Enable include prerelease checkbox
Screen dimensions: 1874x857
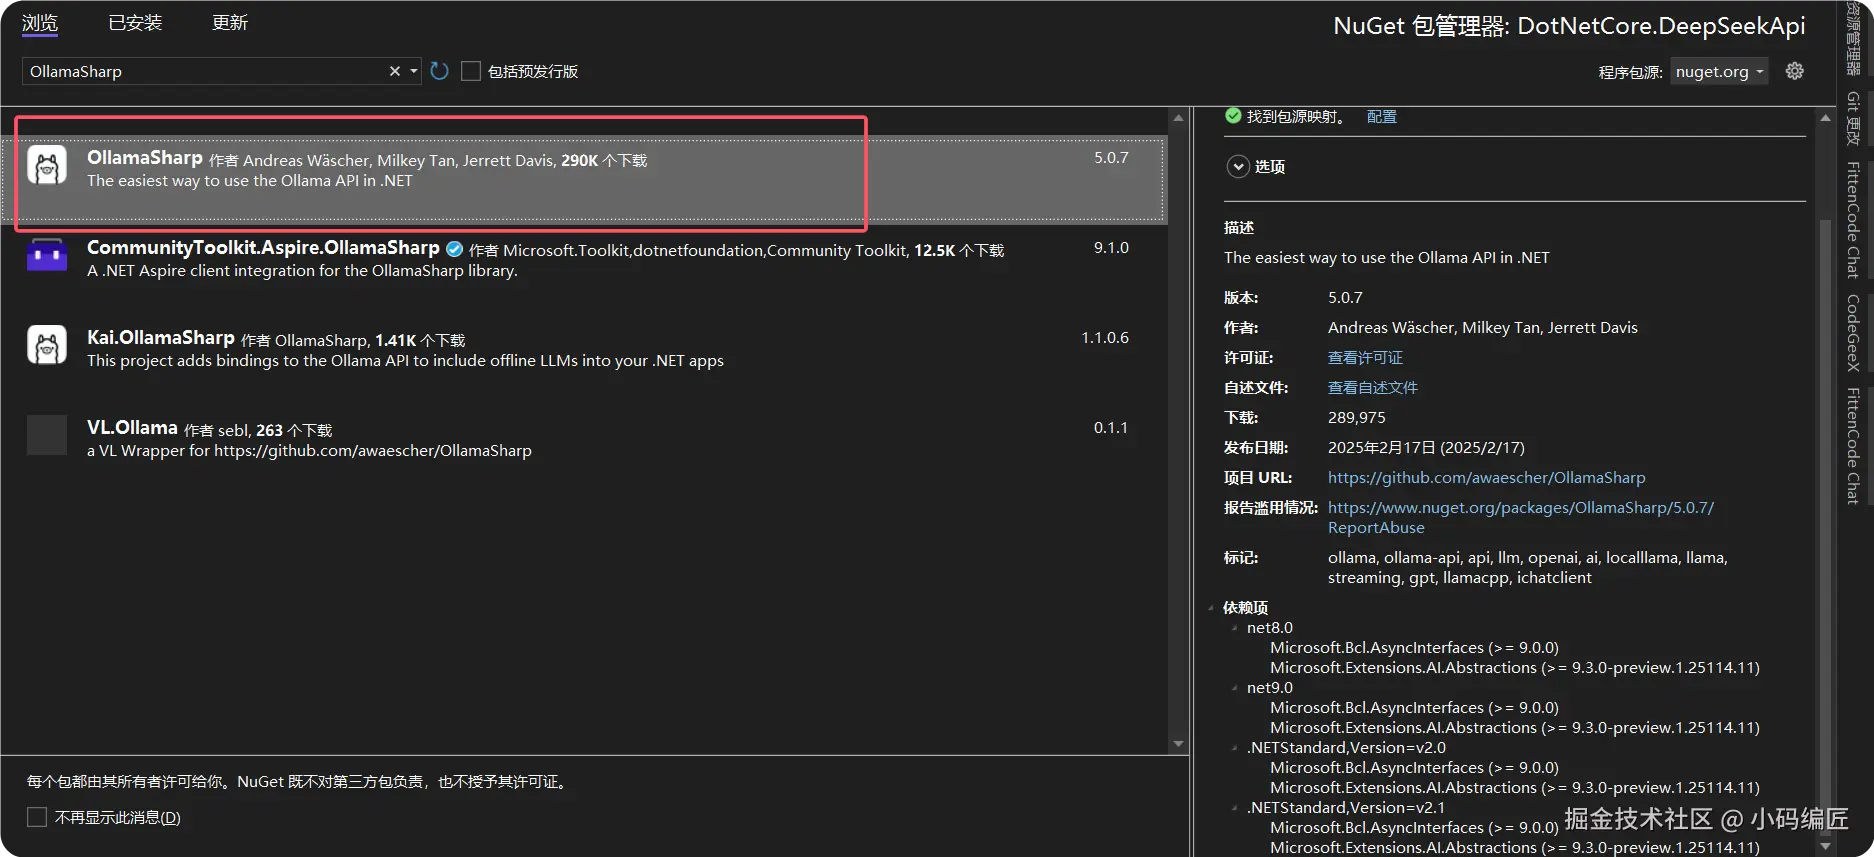(471, 71)
